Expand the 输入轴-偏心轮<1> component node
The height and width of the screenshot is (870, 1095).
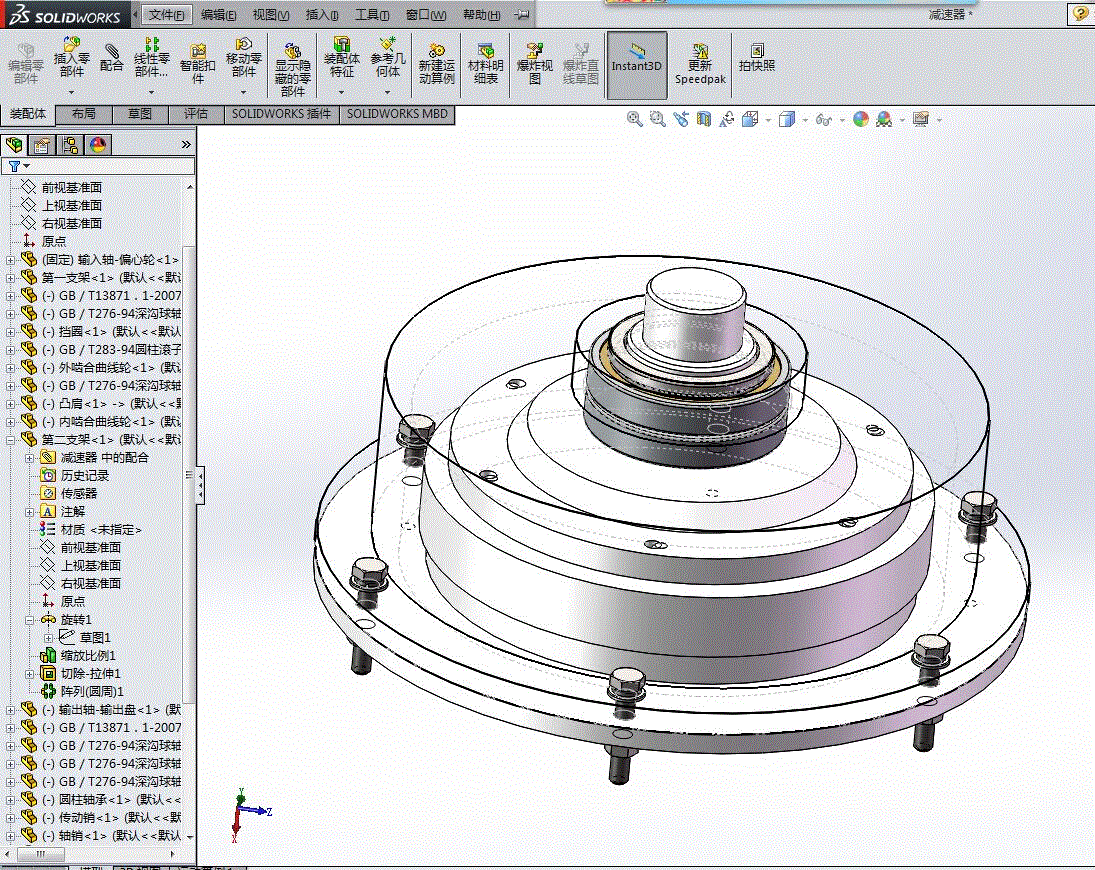click(11, 260)
